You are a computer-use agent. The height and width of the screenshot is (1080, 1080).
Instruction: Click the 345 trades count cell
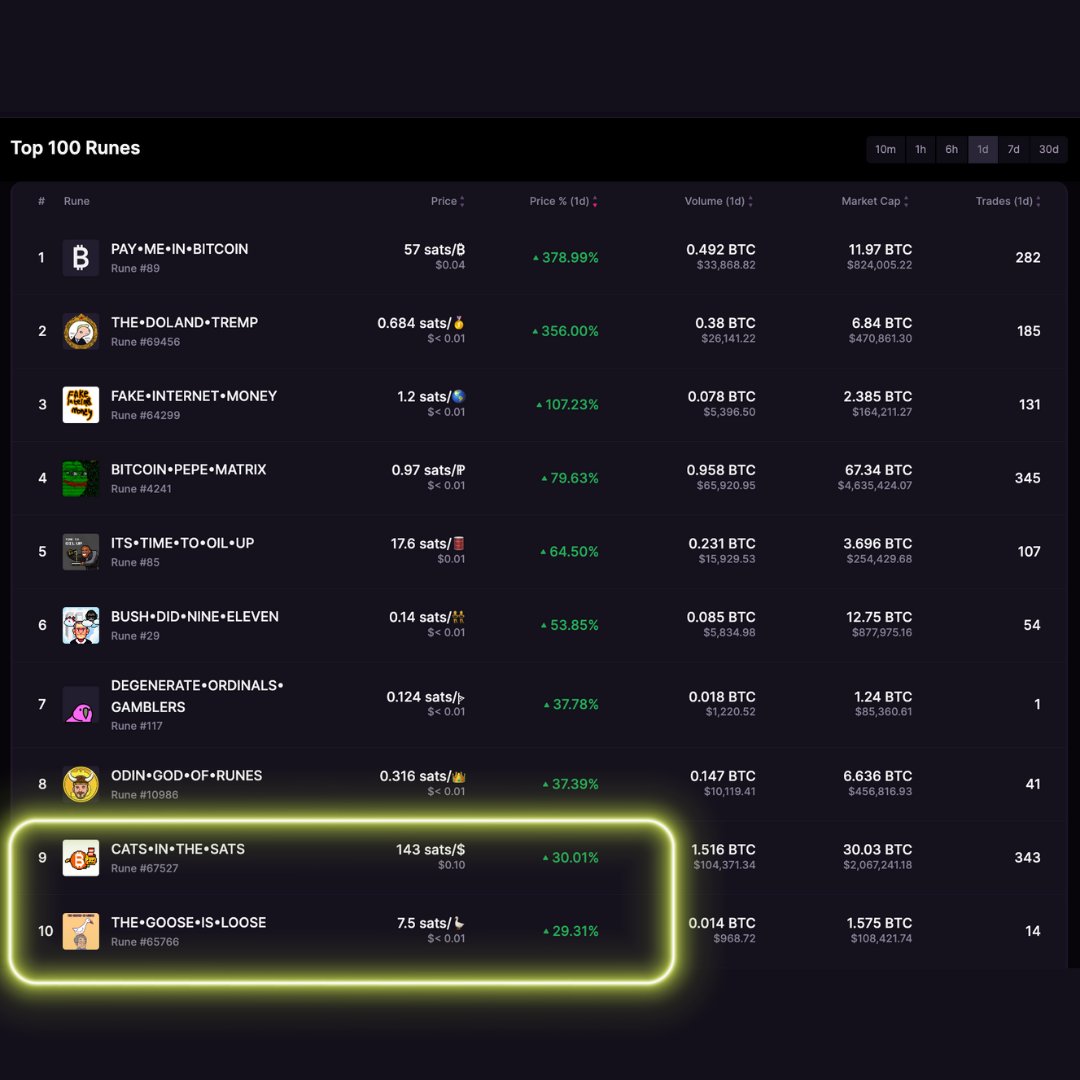[1028, 479]
